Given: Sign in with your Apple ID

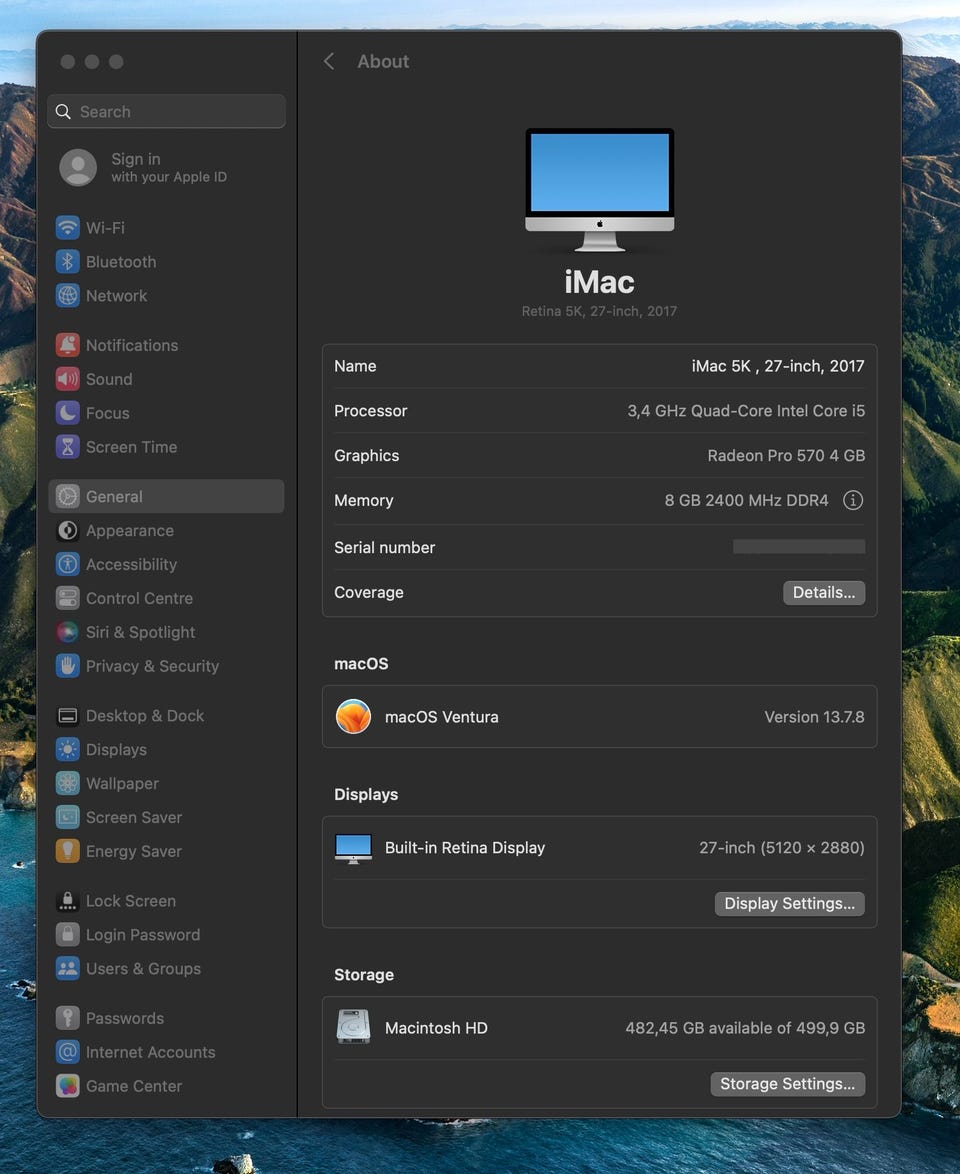Looking at the screenshot, I should point(143,167).
